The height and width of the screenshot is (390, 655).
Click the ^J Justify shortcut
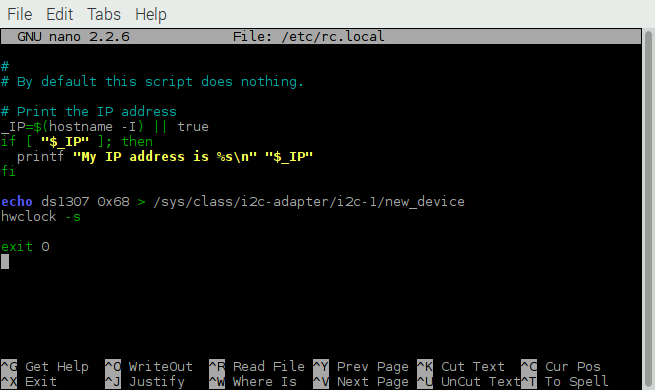click(x=145, y=382)
